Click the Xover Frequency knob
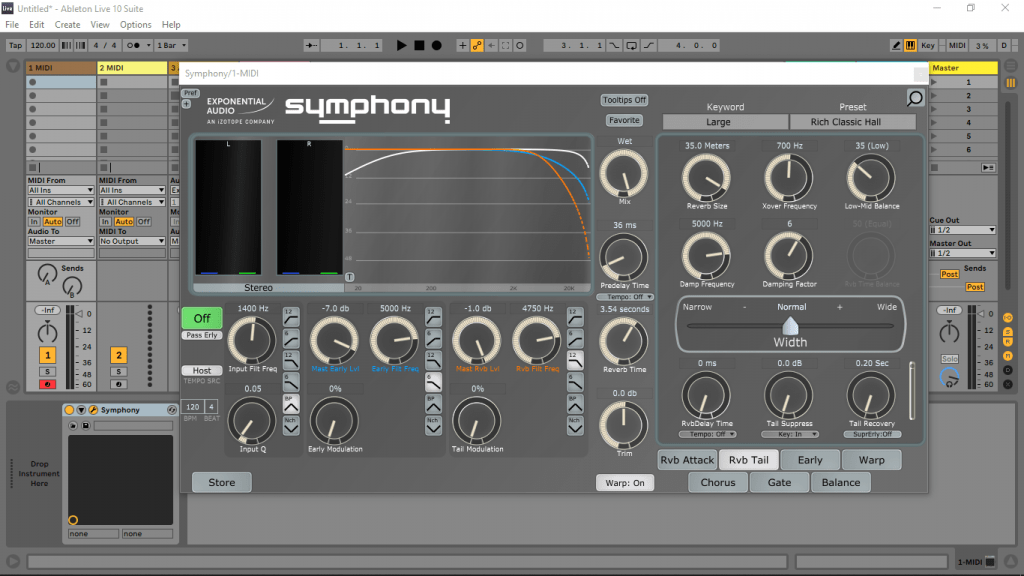Screen dimensions: 1024x576 (x=789, y=178)
